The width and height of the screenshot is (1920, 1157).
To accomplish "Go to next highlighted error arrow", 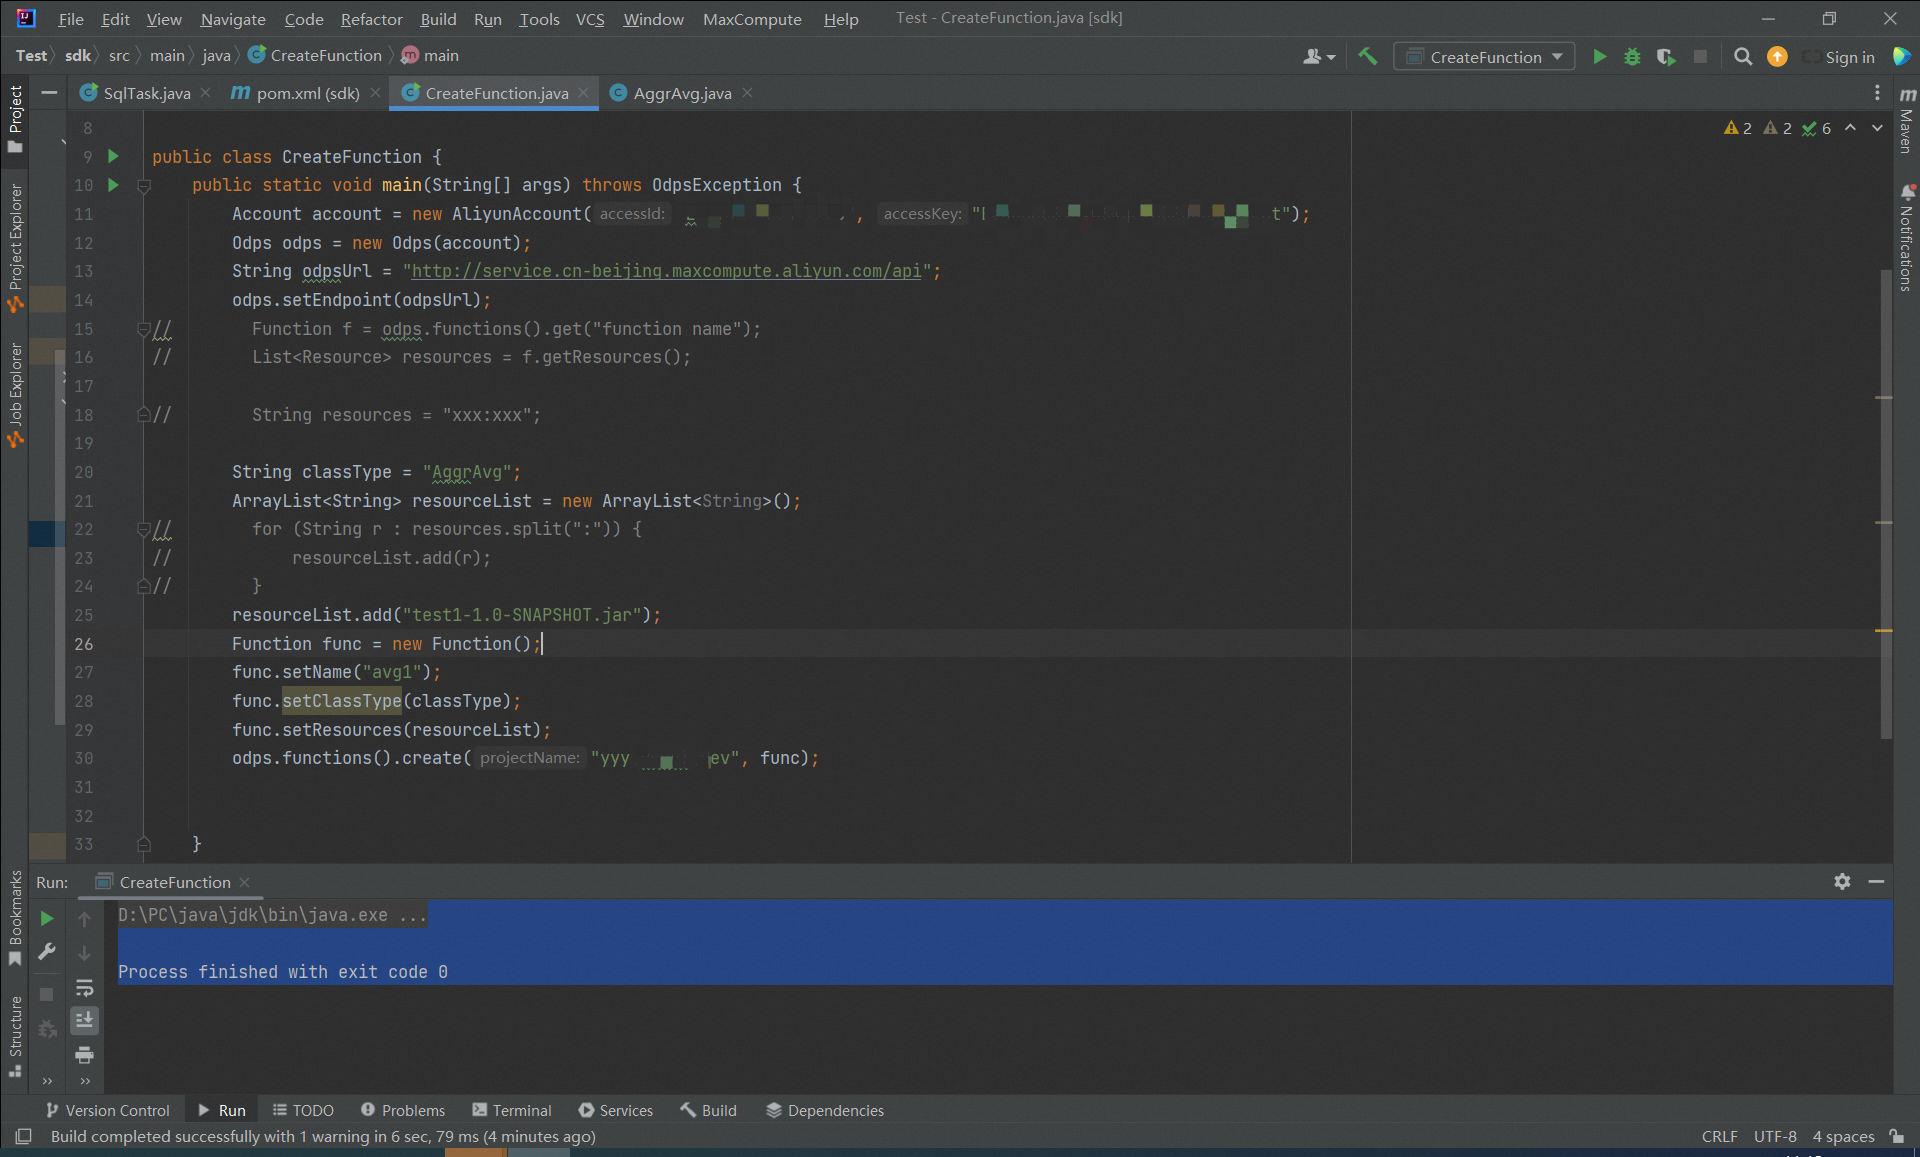I will click(x=1877, y=128).
